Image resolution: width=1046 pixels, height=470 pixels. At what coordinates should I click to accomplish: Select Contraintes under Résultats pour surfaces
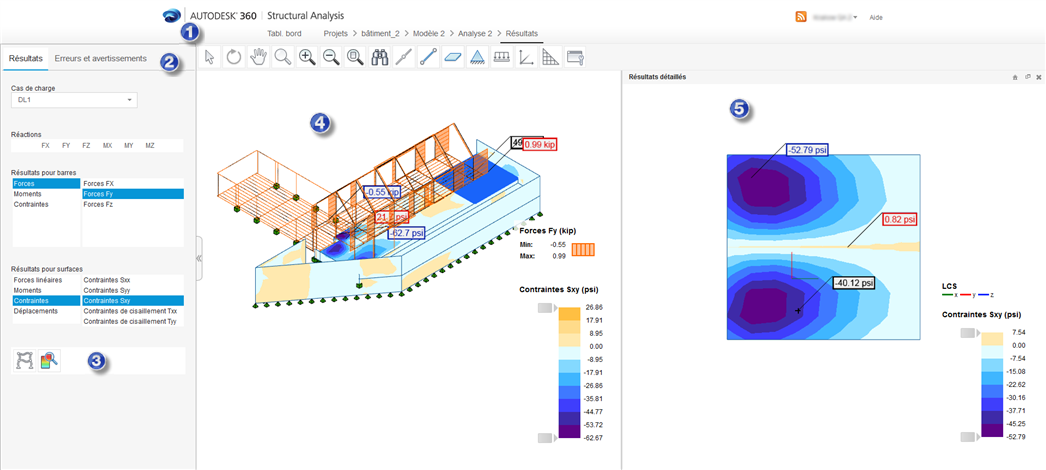click(x=46, y=301)
